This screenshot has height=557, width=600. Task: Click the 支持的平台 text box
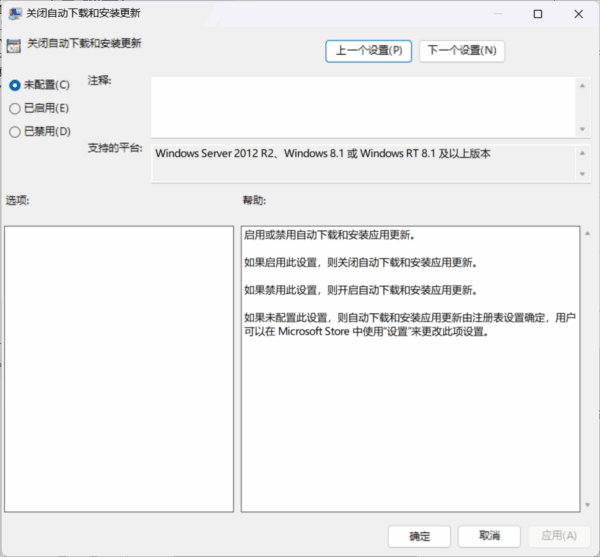[x=362, y=163]
